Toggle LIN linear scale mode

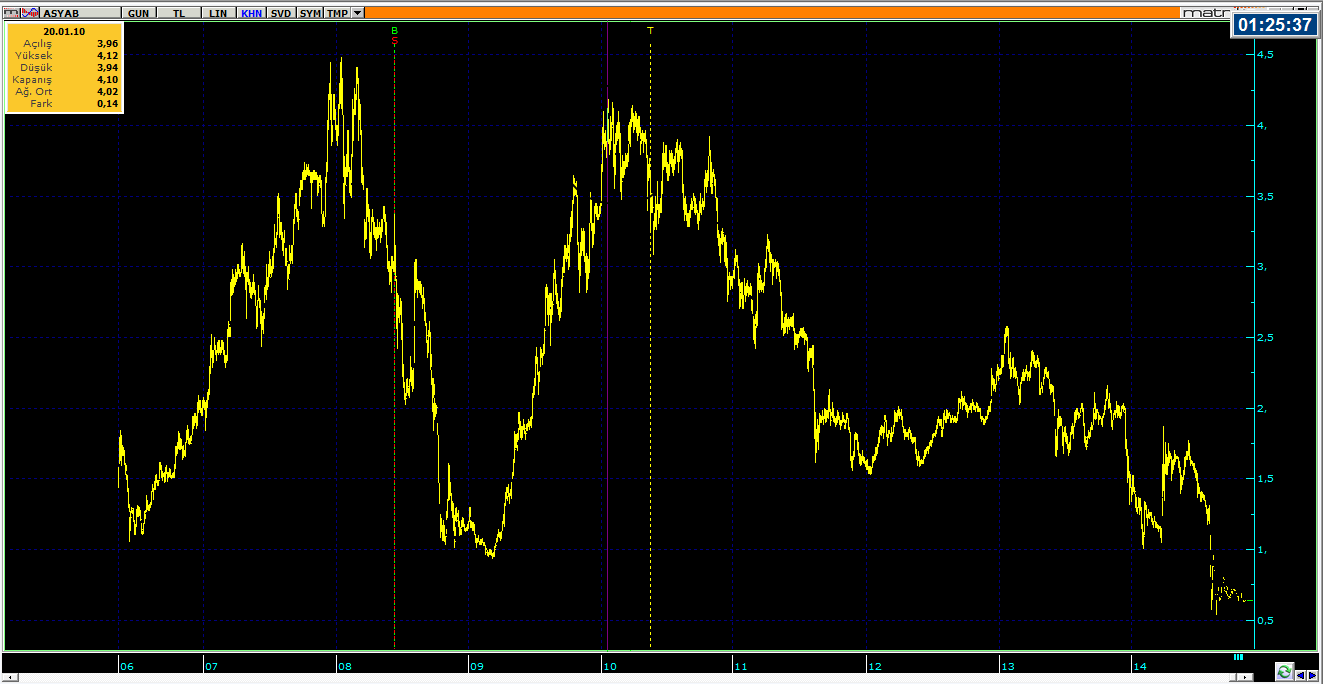tap(218, 13)
